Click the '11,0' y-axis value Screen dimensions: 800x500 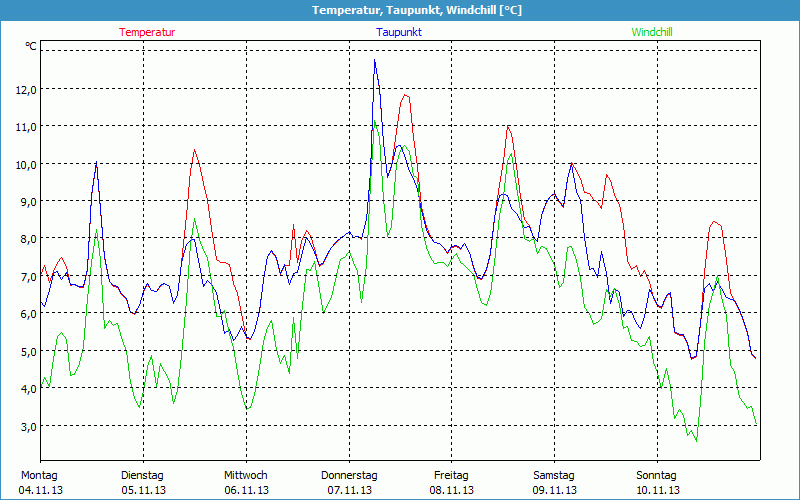pyautogui.click(x=26, y=127)
